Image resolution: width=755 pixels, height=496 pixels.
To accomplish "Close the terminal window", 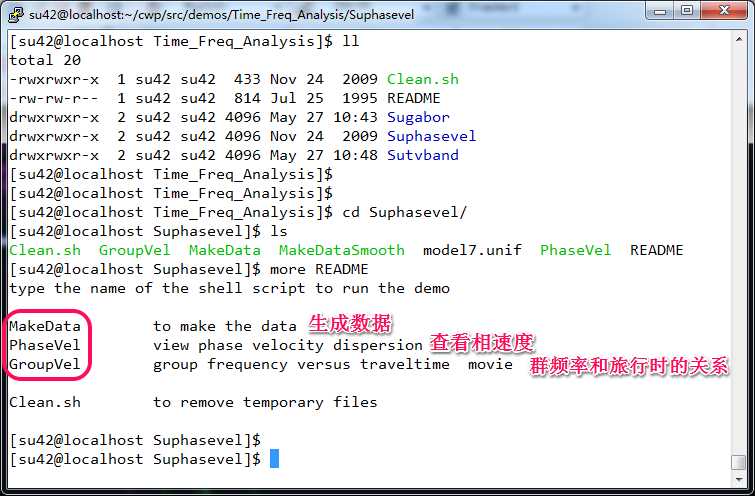I will [724, 11].
